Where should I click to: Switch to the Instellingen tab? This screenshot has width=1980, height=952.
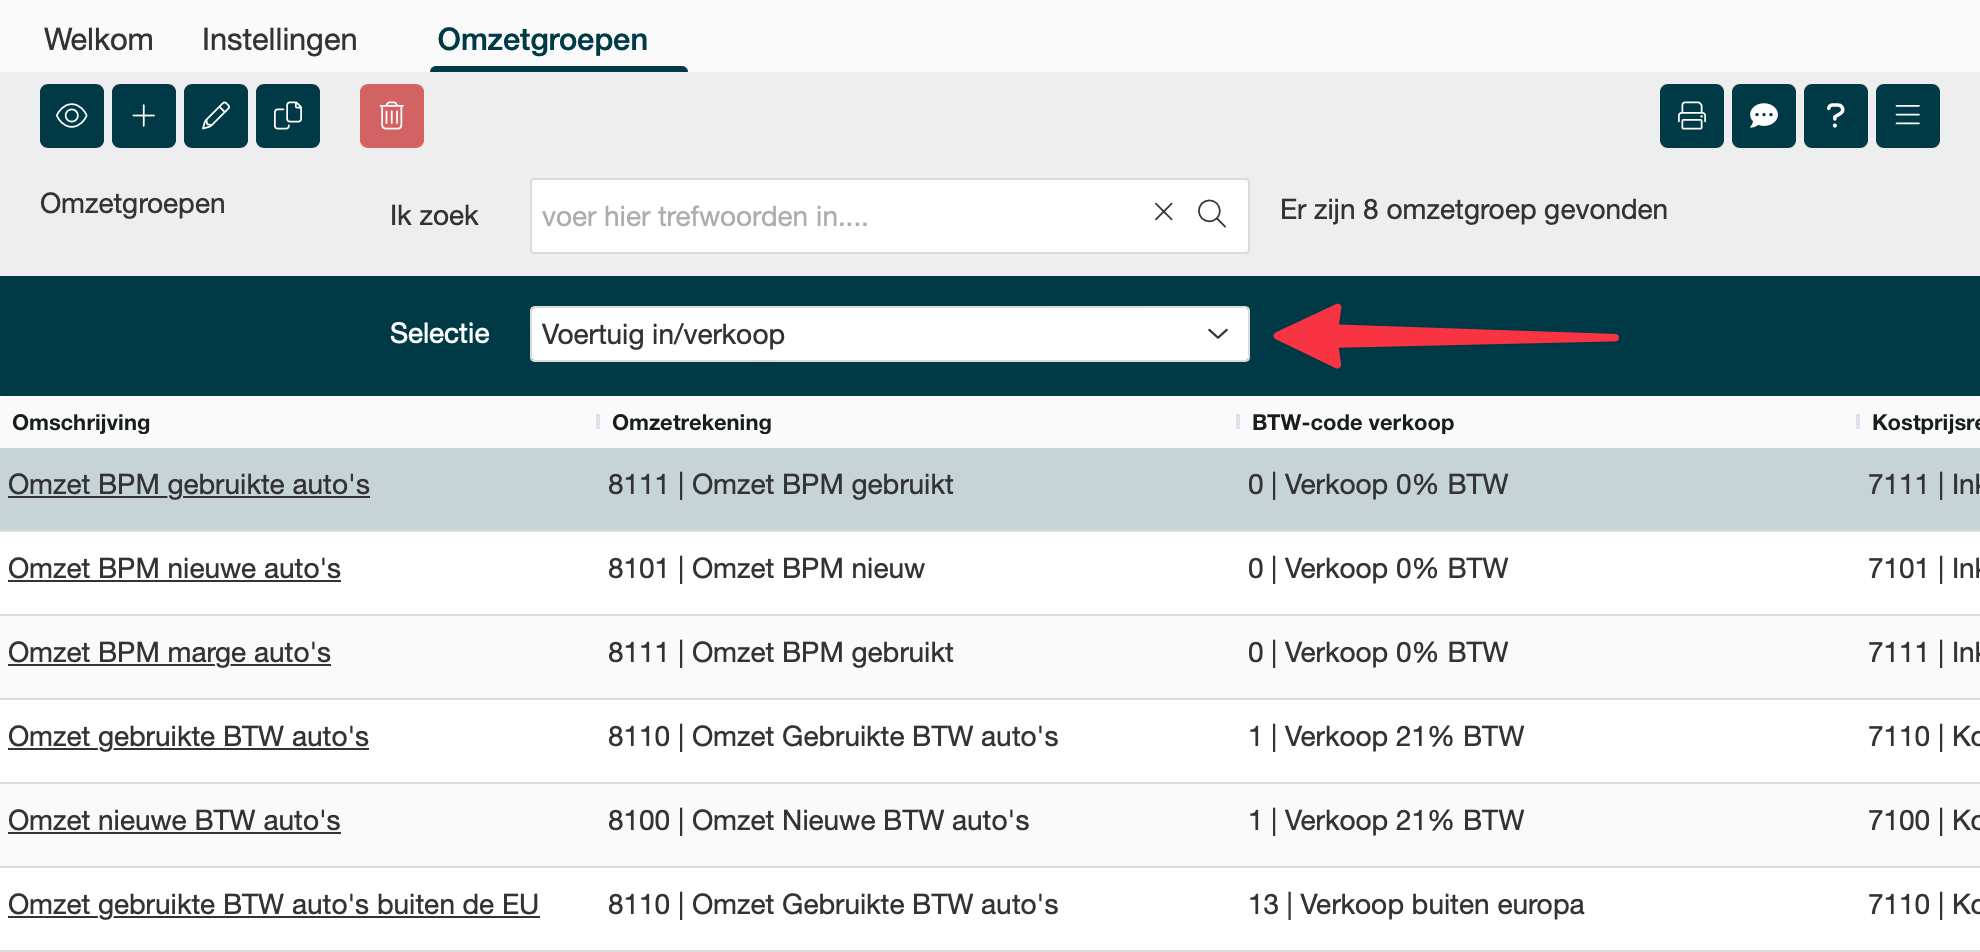[279, 39]
